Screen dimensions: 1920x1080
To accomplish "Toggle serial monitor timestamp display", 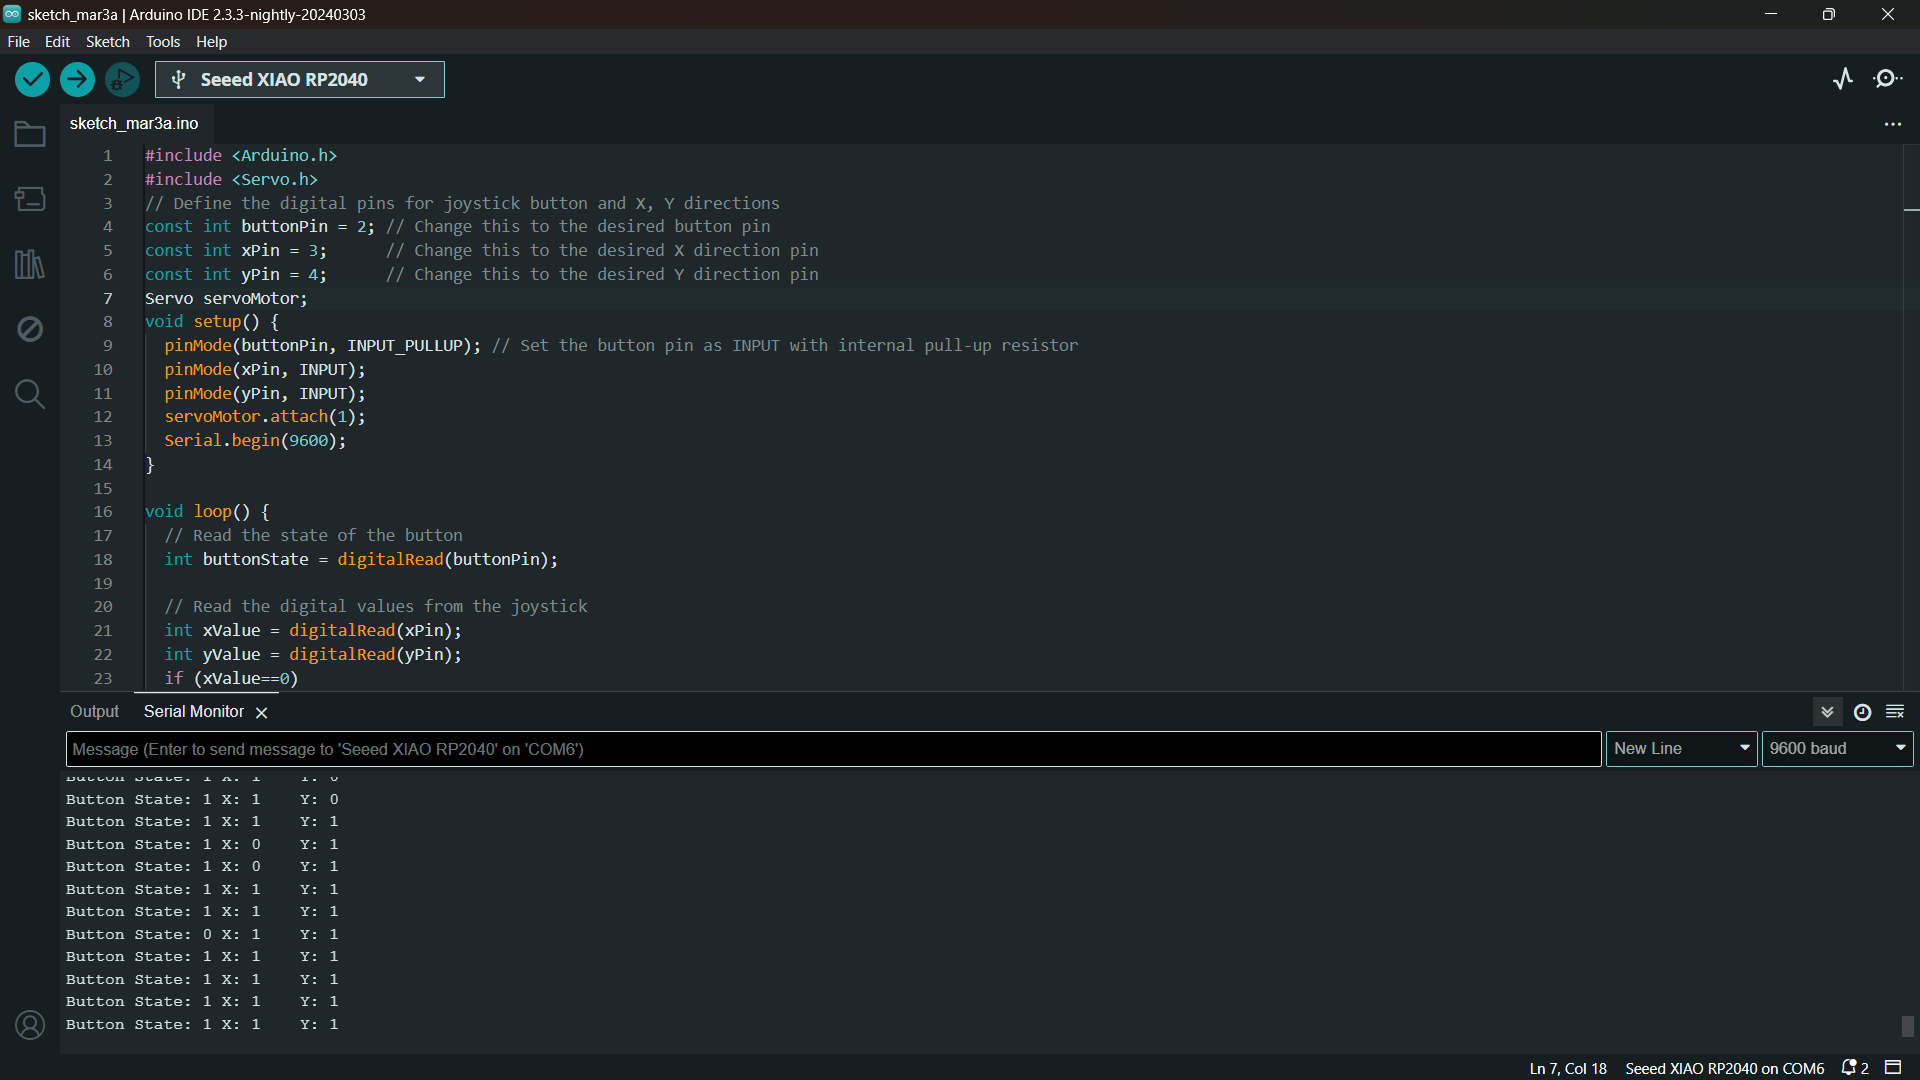I will point(1862,712).
